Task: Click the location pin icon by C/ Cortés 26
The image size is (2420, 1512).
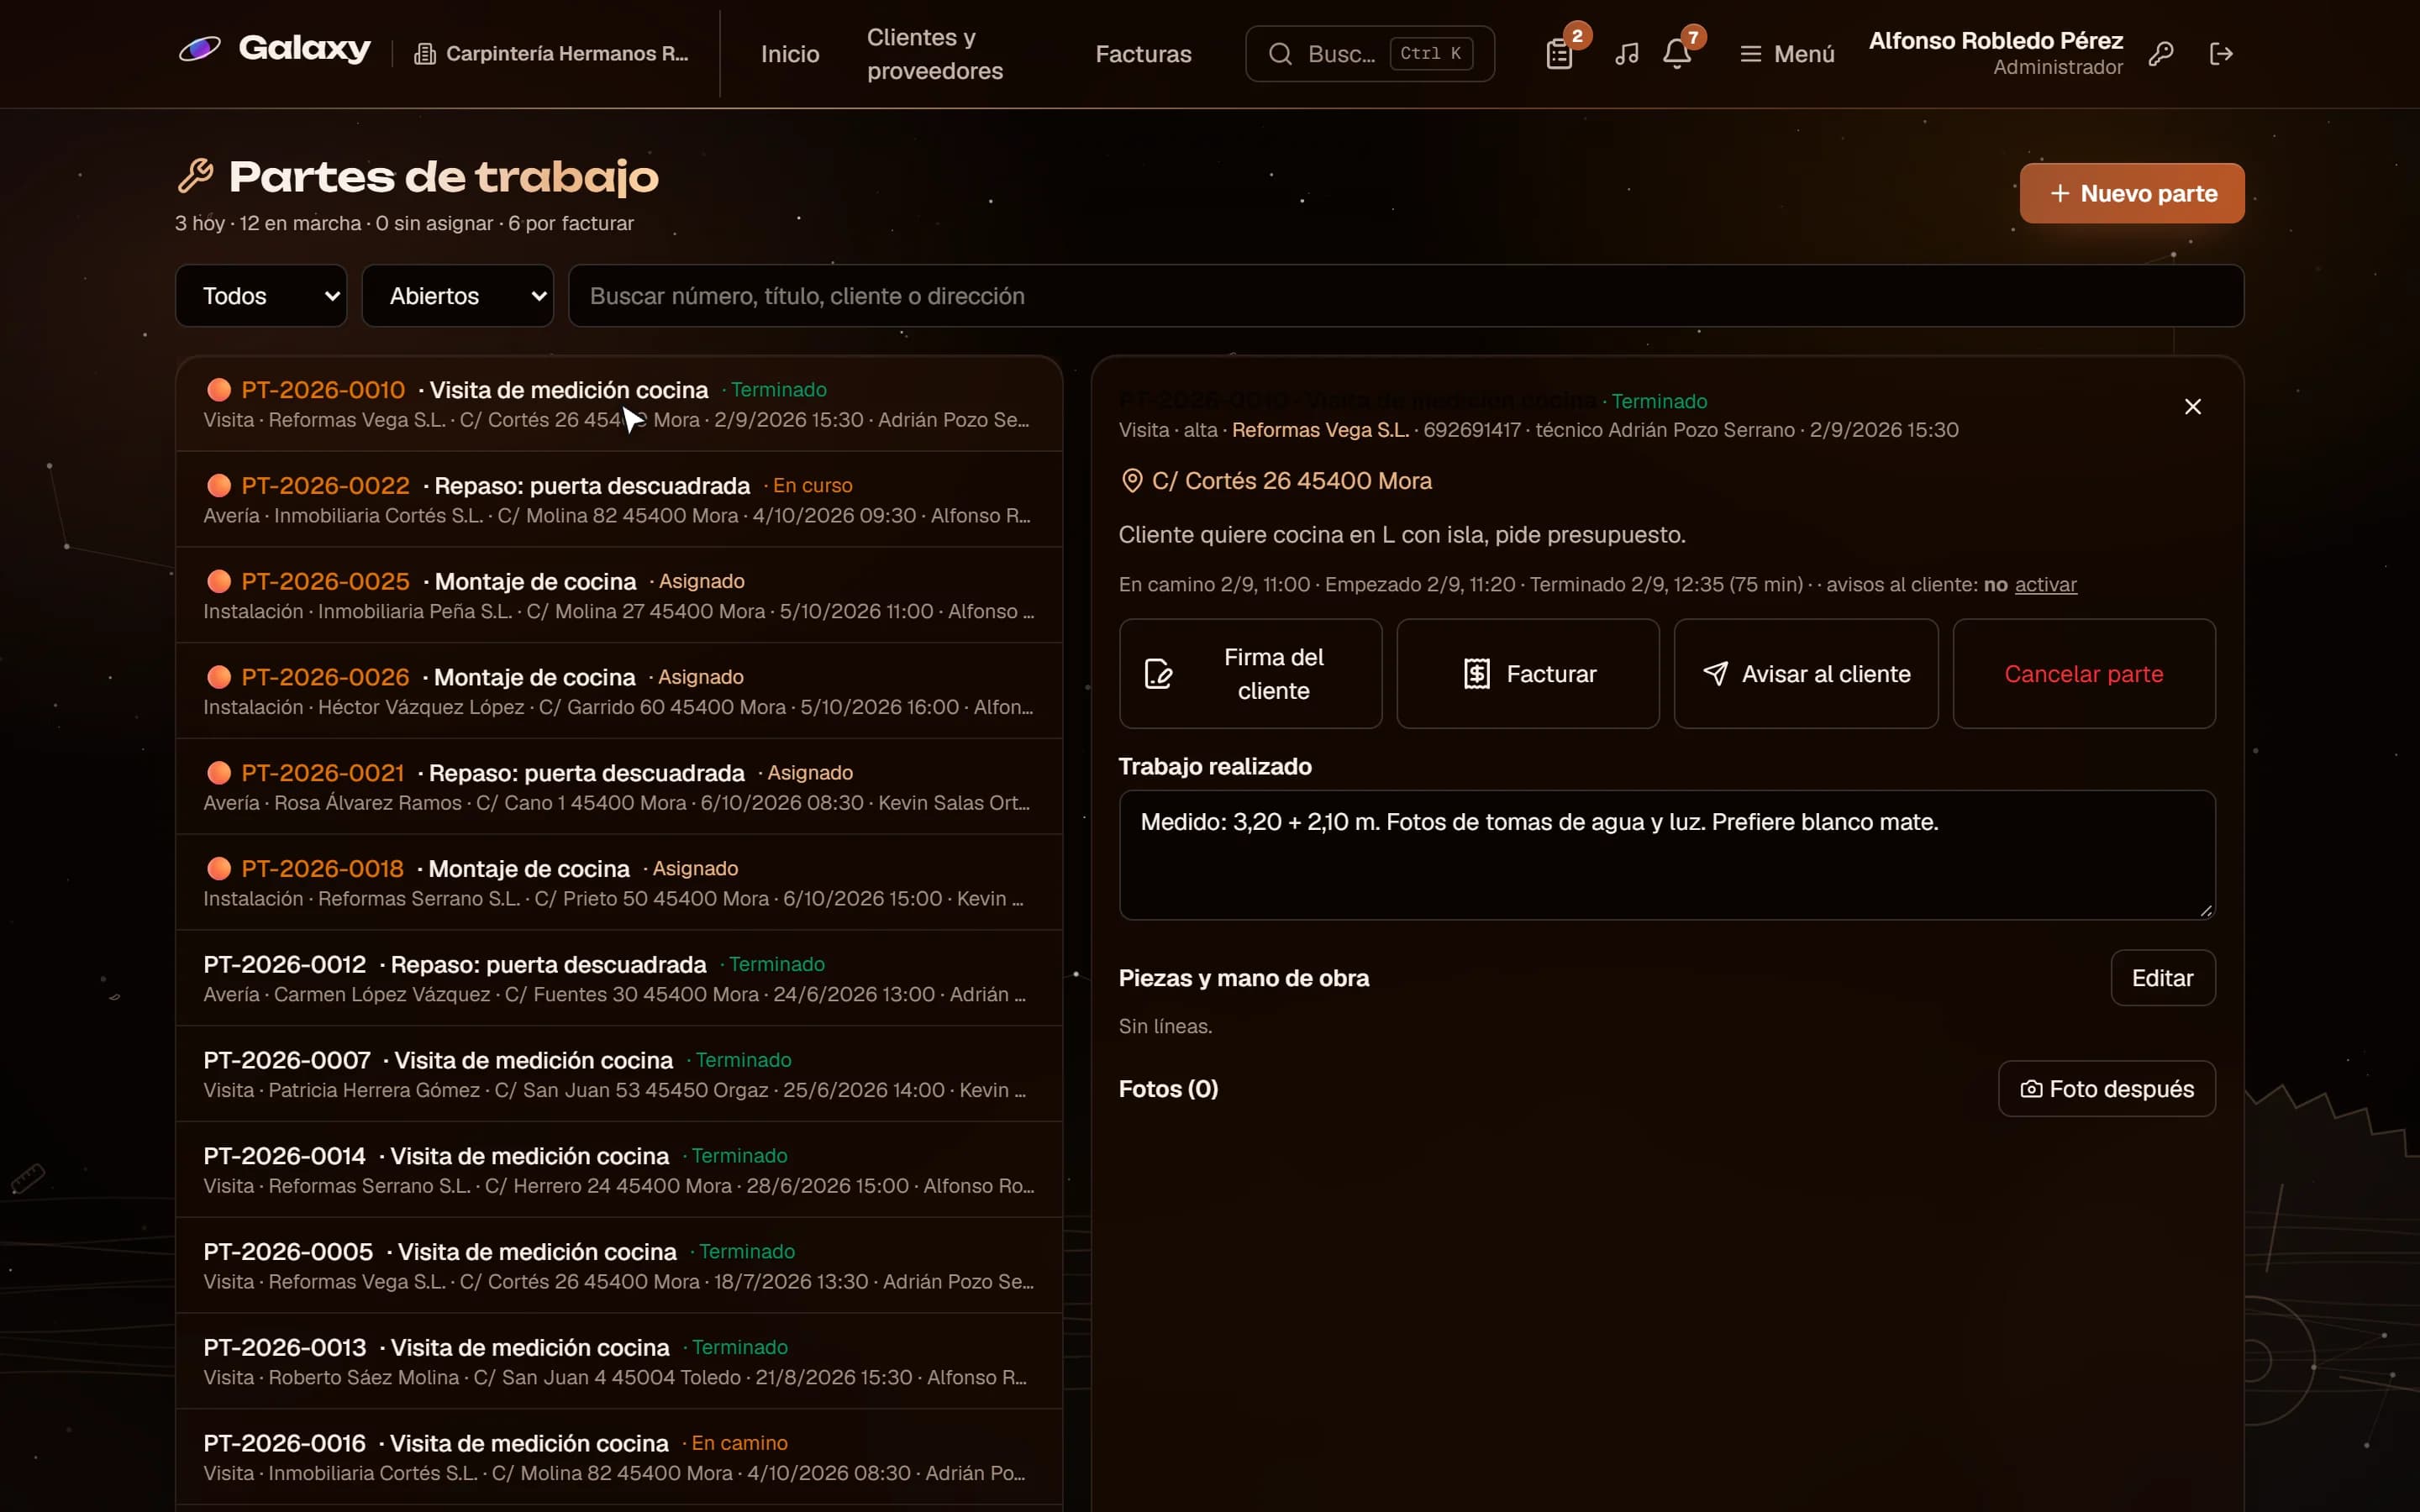Action: pyautogui.click(x=1131, y=481)
